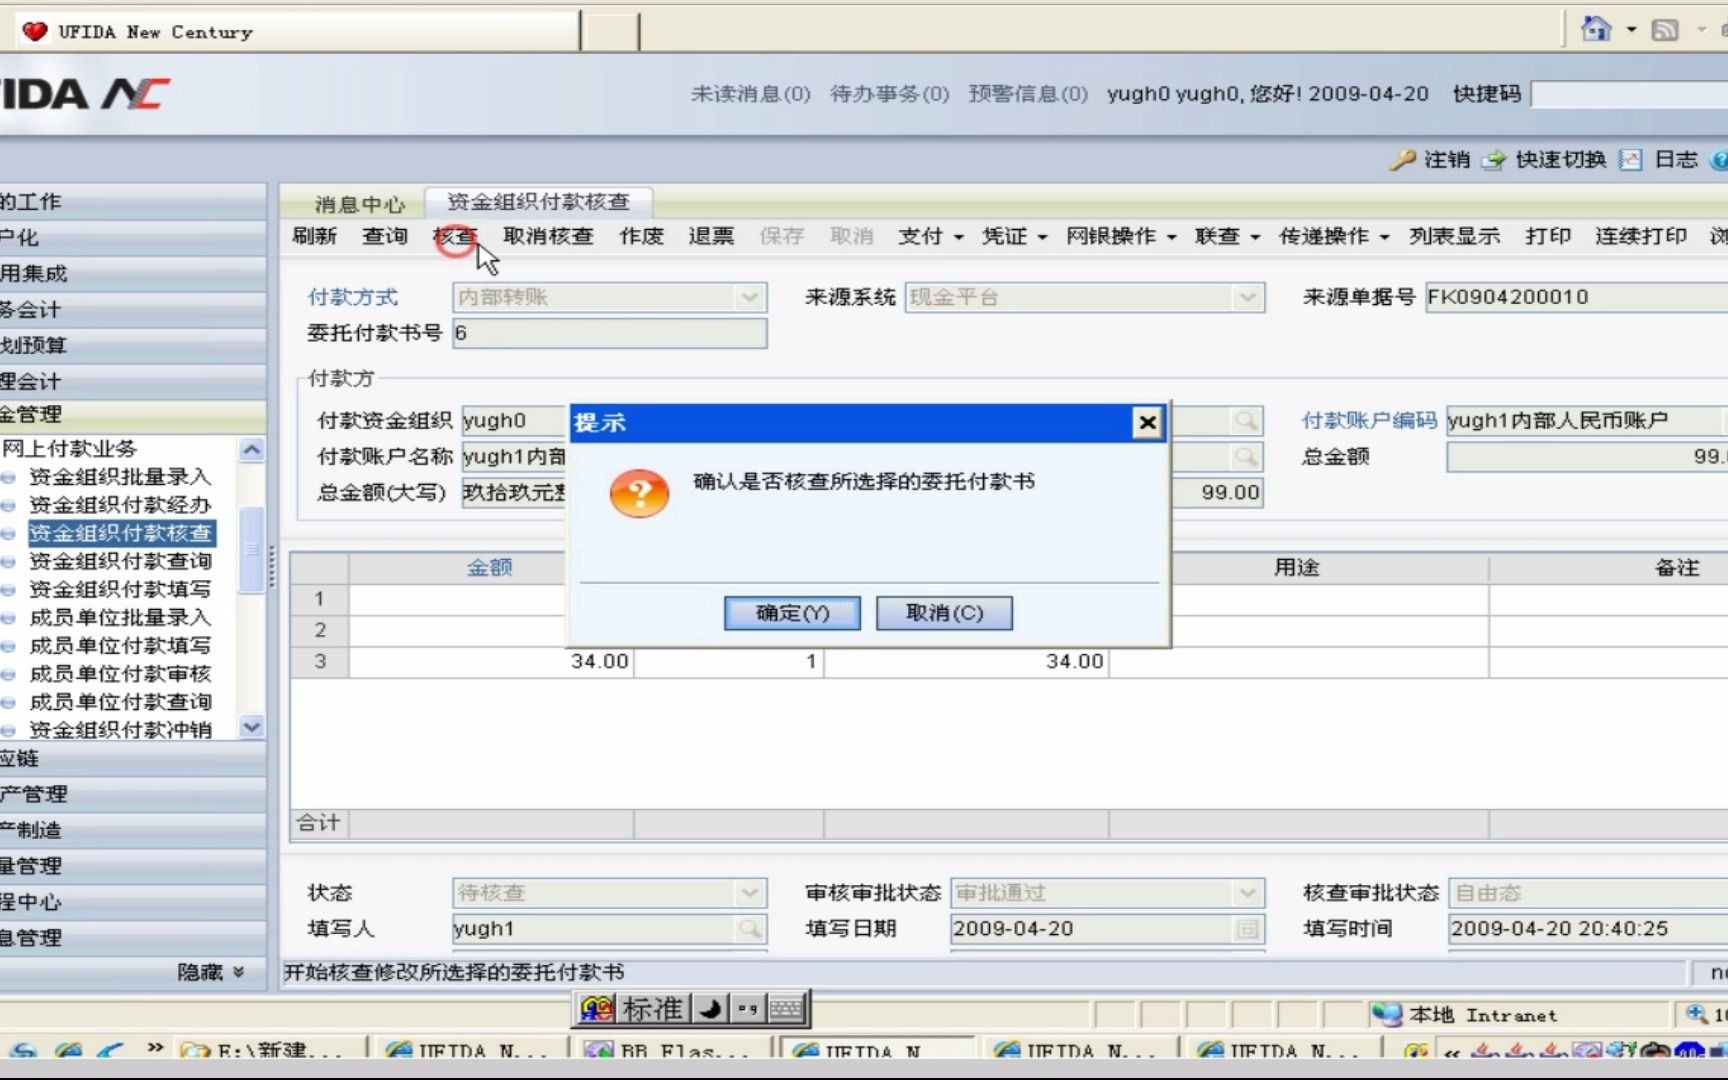Screen dimensions: 1728x1080
Task: Select 资金组织付款冲销 in the tree
Action: click(120, 729)
